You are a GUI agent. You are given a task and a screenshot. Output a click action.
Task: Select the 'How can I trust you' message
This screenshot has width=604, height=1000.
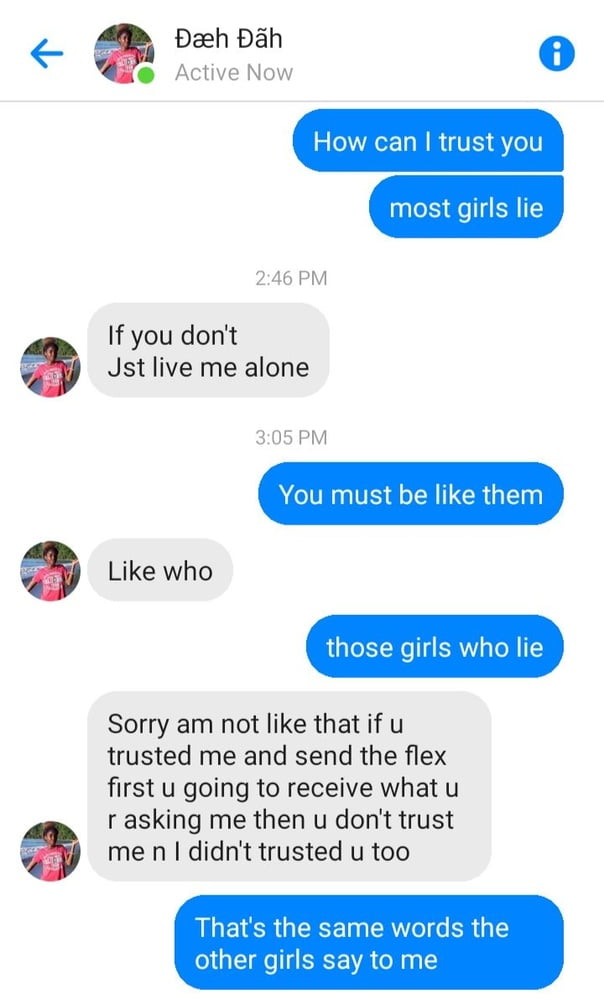click(x=428, y=141)
